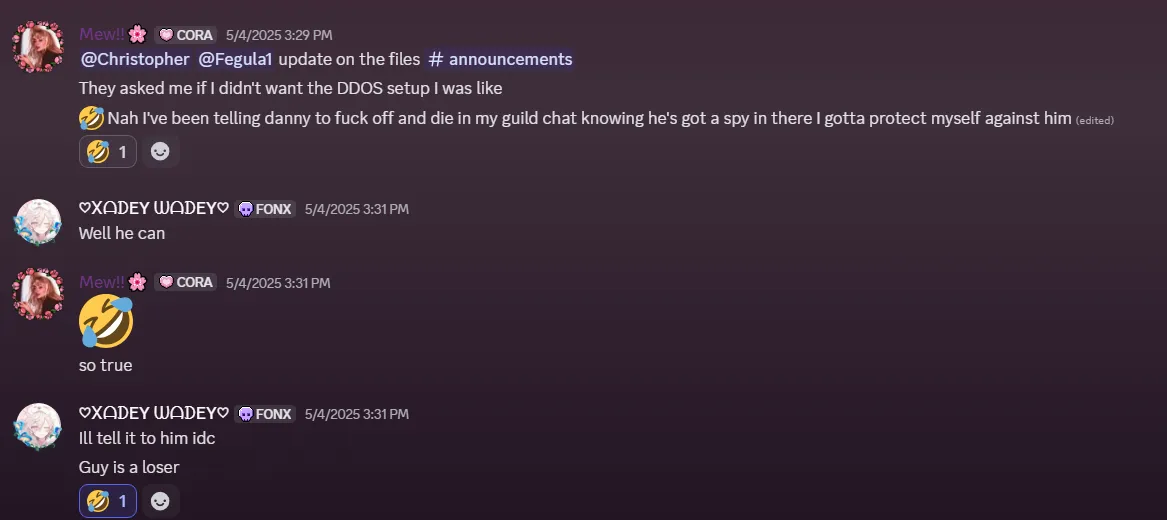Click the large laughing emoji above "so true"

(x=106, y=321)
